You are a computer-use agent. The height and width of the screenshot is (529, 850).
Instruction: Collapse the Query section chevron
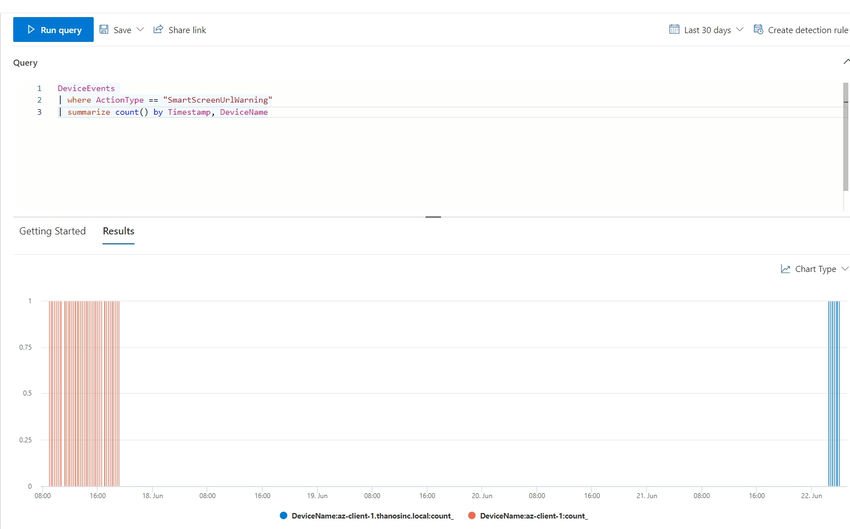point(846,62)
